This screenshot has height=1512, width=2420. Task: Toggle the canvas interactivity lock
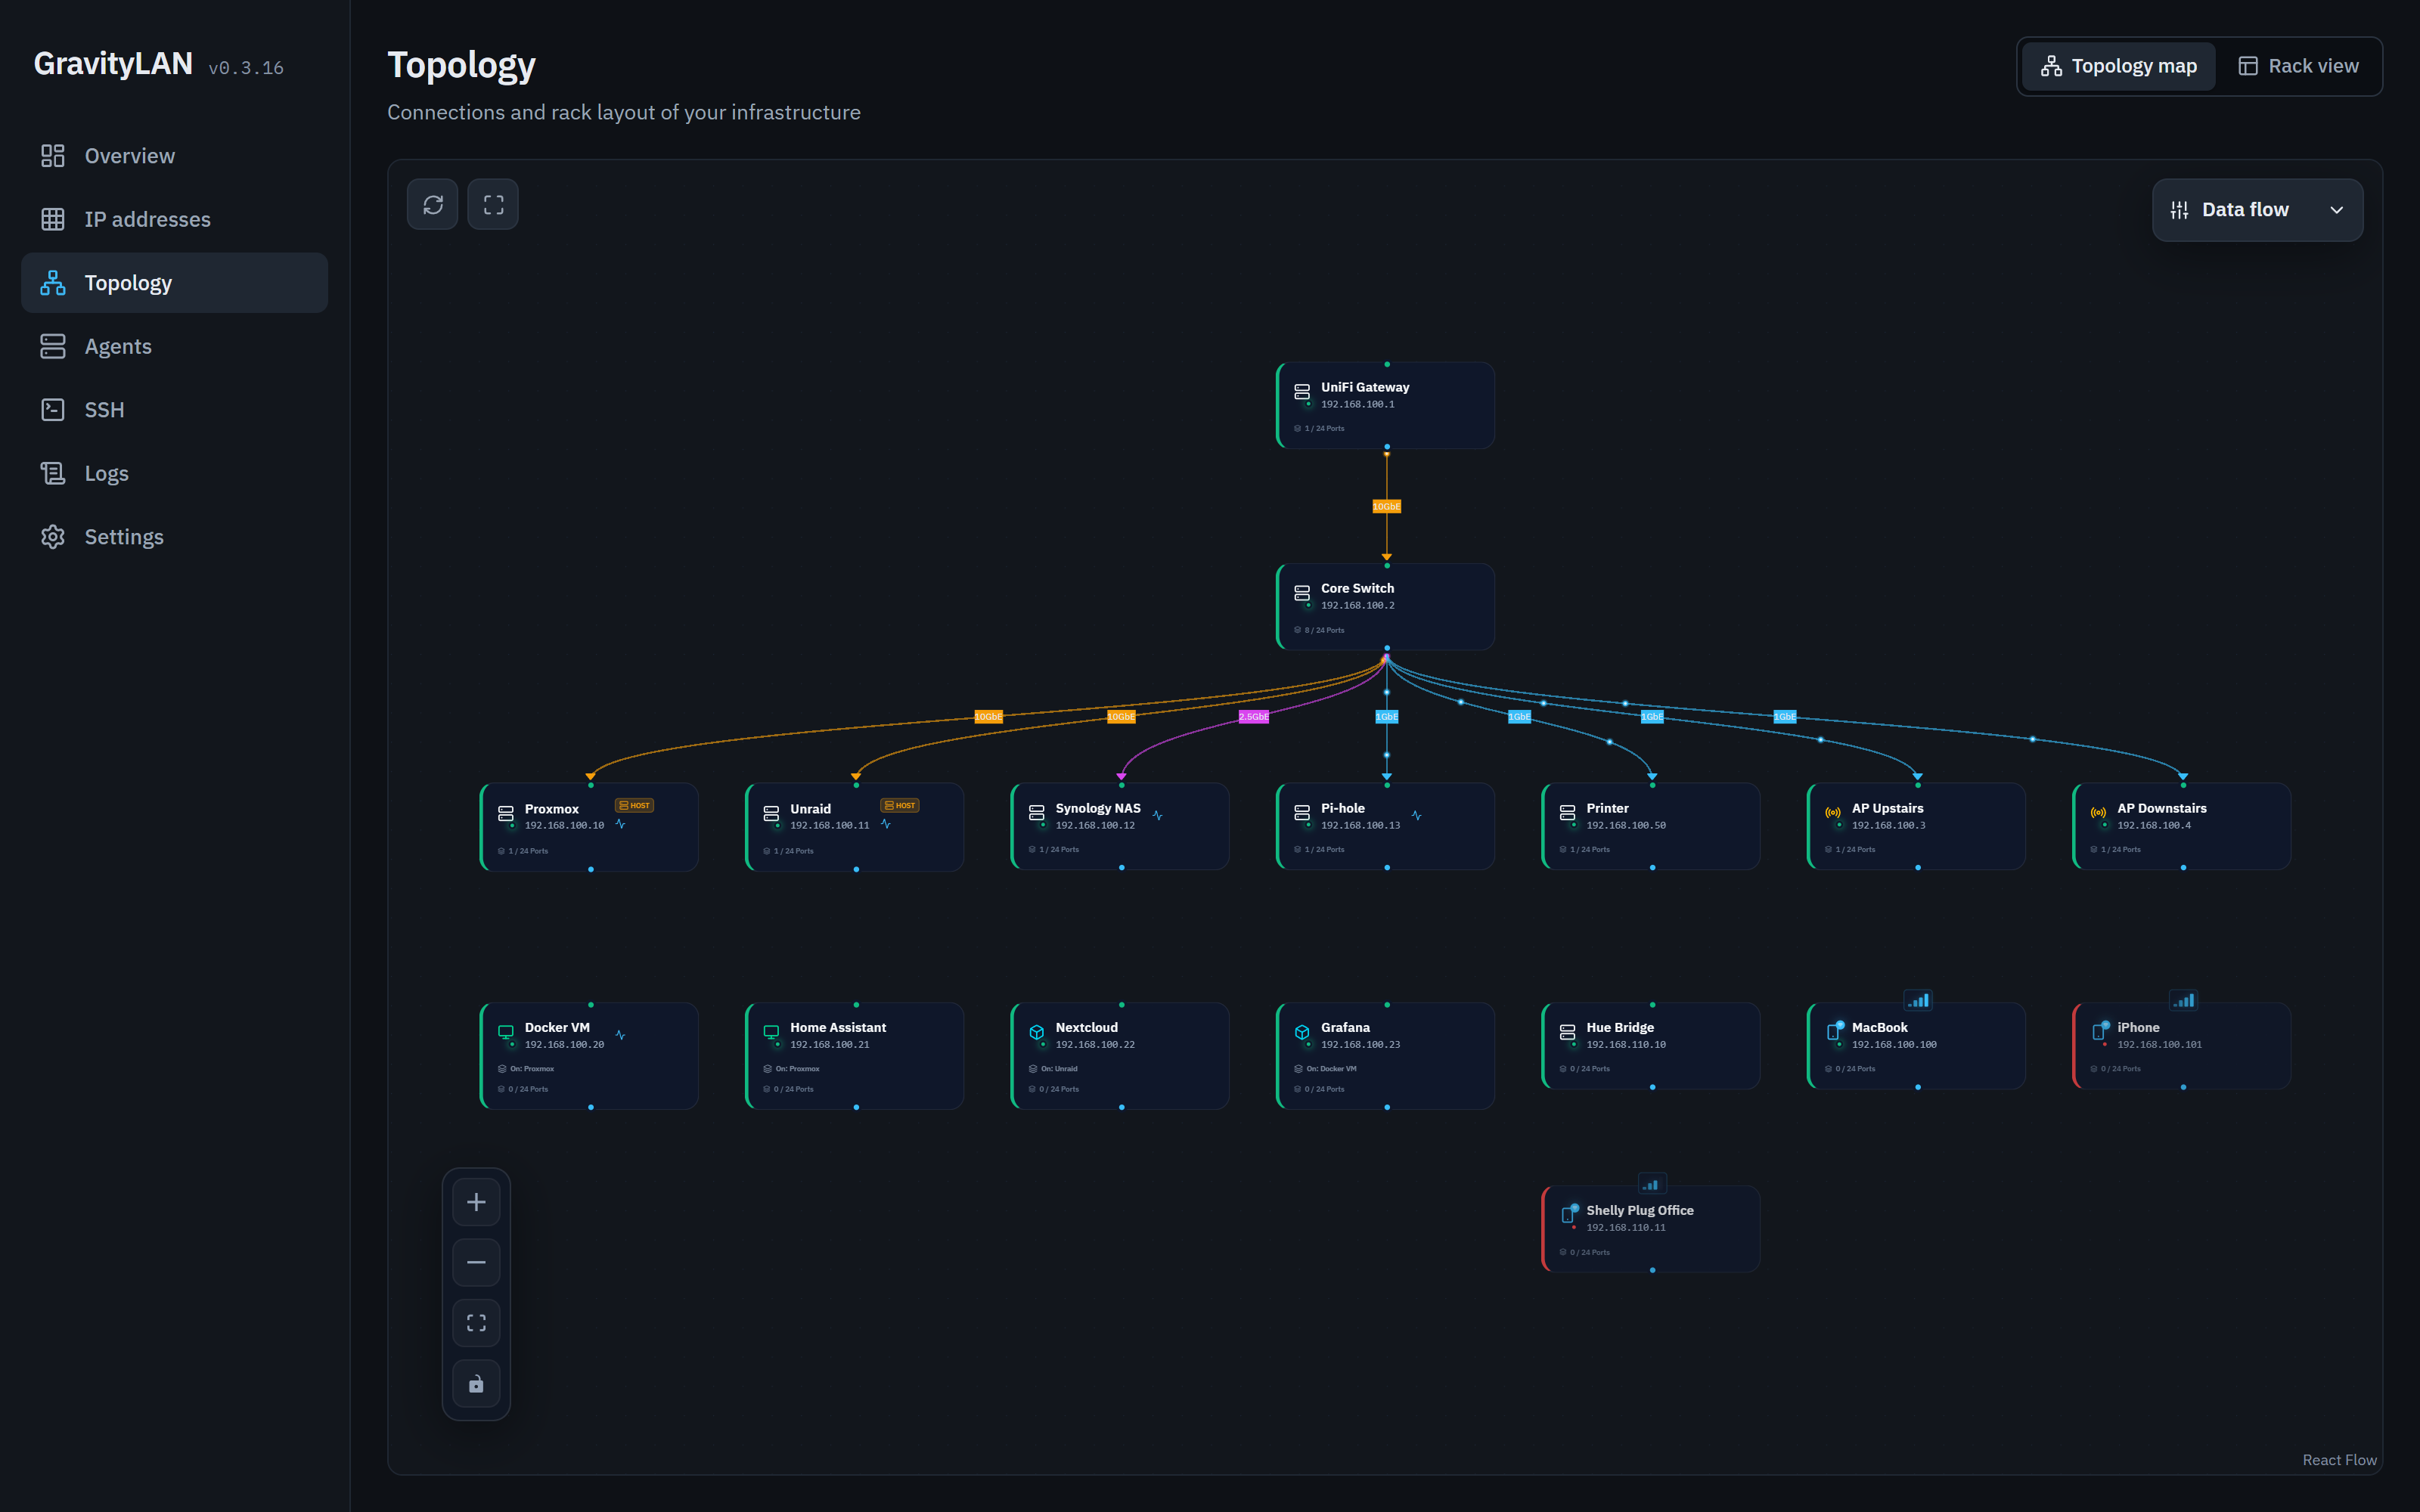point(476,1384)
